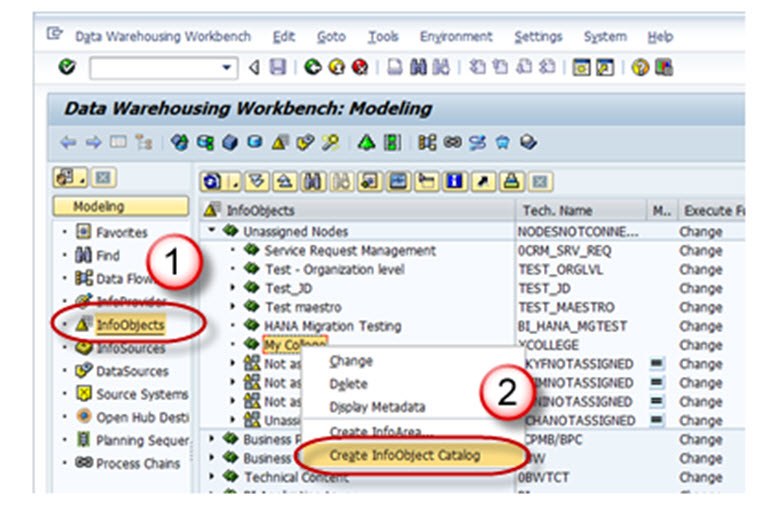Choose Display Metadata in the context menu

[x=377, y=407]
